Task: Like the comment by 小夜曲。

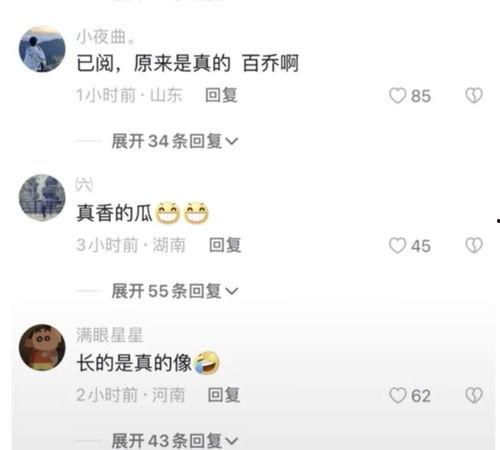Action: pyautogui.click(x=398, y=96)
